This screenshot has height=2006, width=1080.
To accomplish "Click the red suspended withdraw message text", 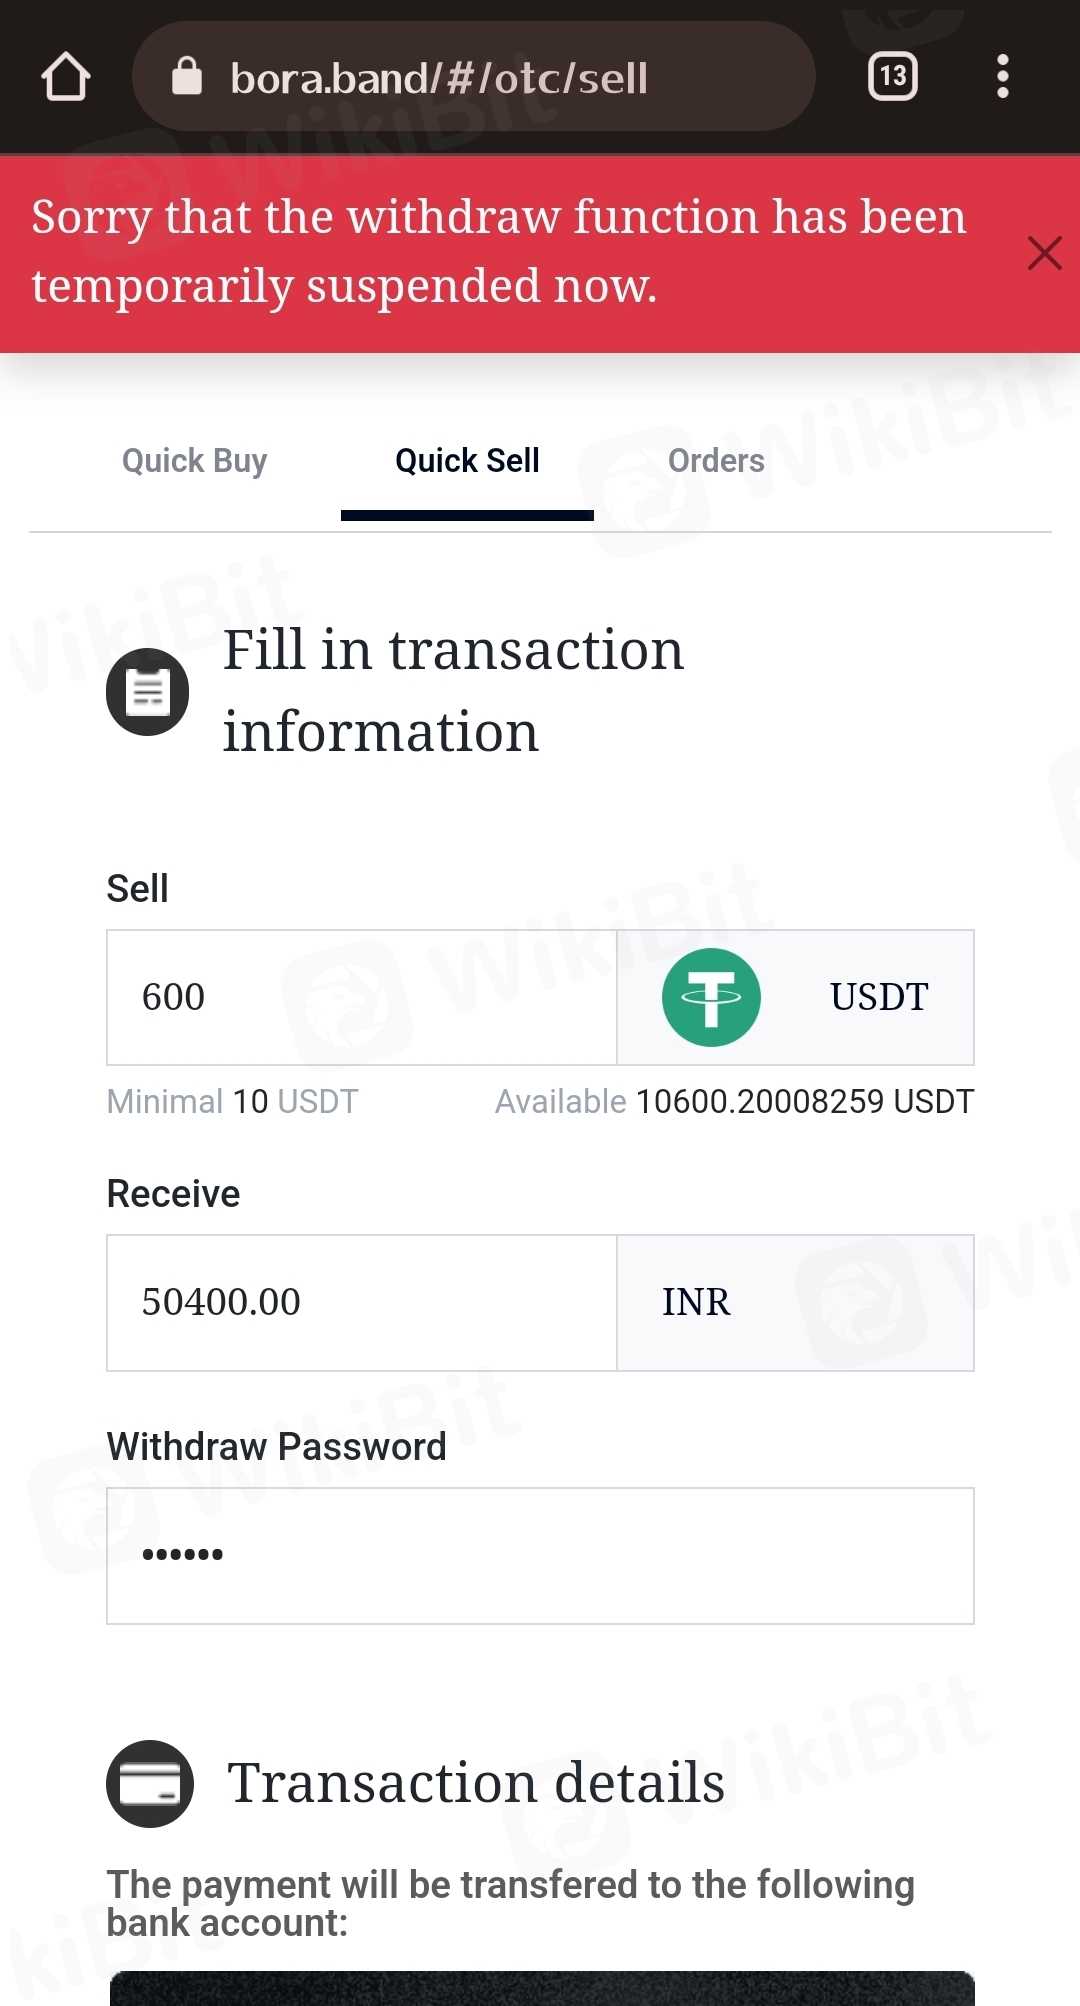I will tap(498, 252).
